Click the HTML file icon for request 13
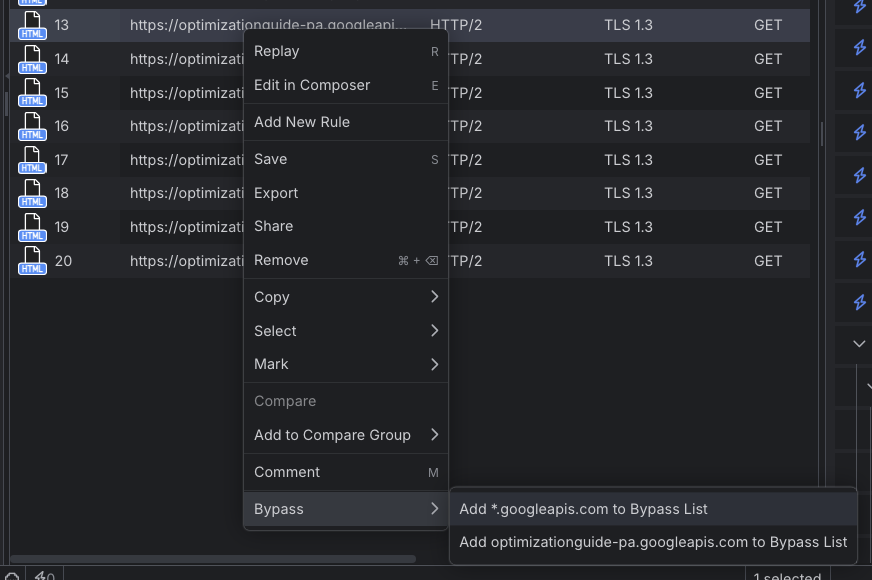This screenshot has width=872, height=580. pyautogui.click(x=32, y=26)
